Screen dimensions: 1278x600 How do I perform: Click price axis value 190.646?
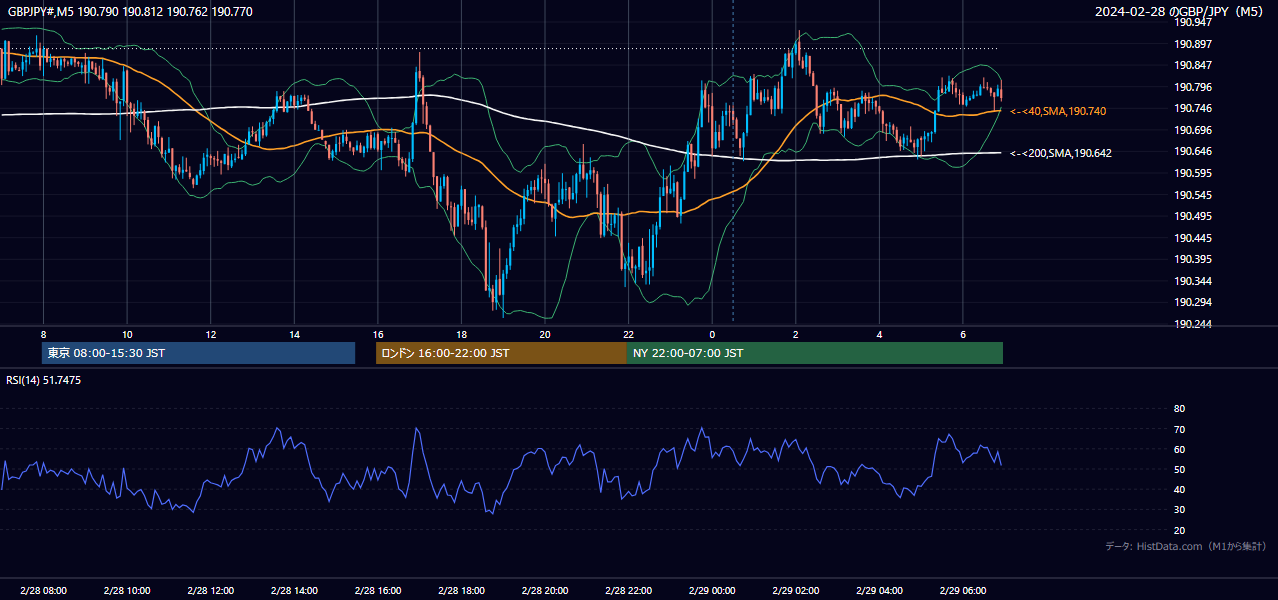pos(1194,151)
